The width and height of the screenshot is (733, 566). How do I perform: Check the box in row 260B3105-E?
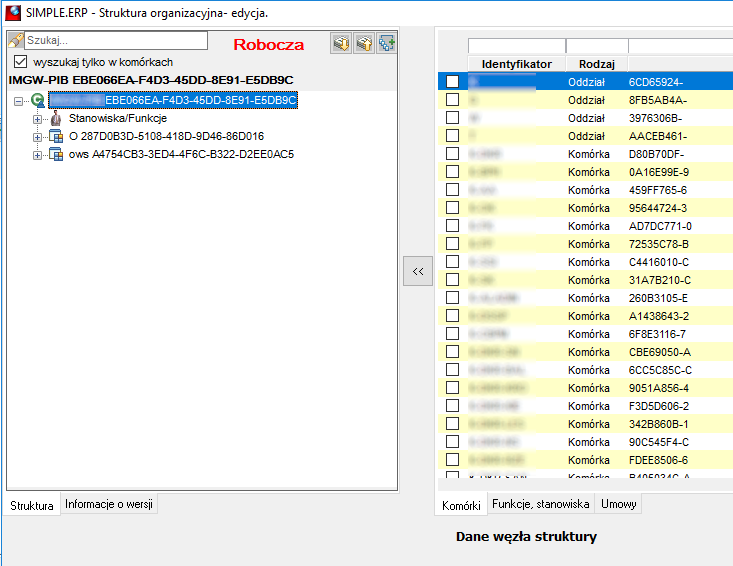pos(453,297)
